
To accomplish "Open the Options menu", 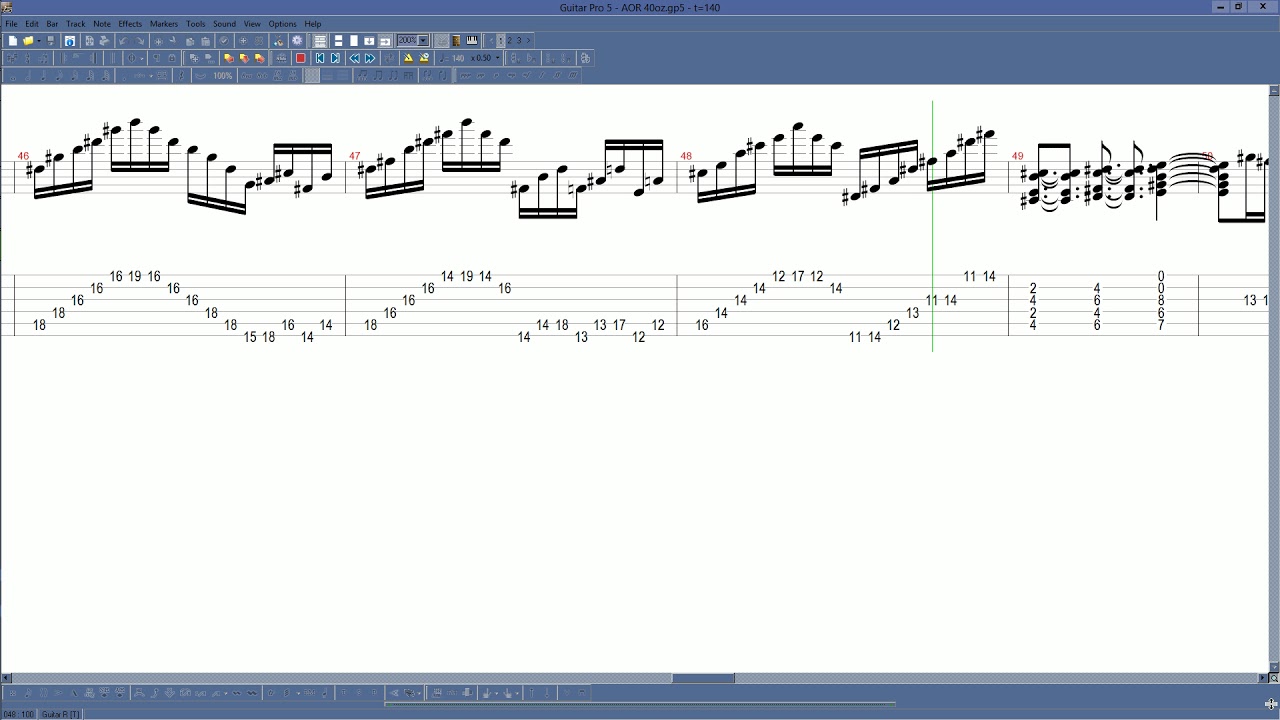I will pyautogui.click(x=282, y=24).
